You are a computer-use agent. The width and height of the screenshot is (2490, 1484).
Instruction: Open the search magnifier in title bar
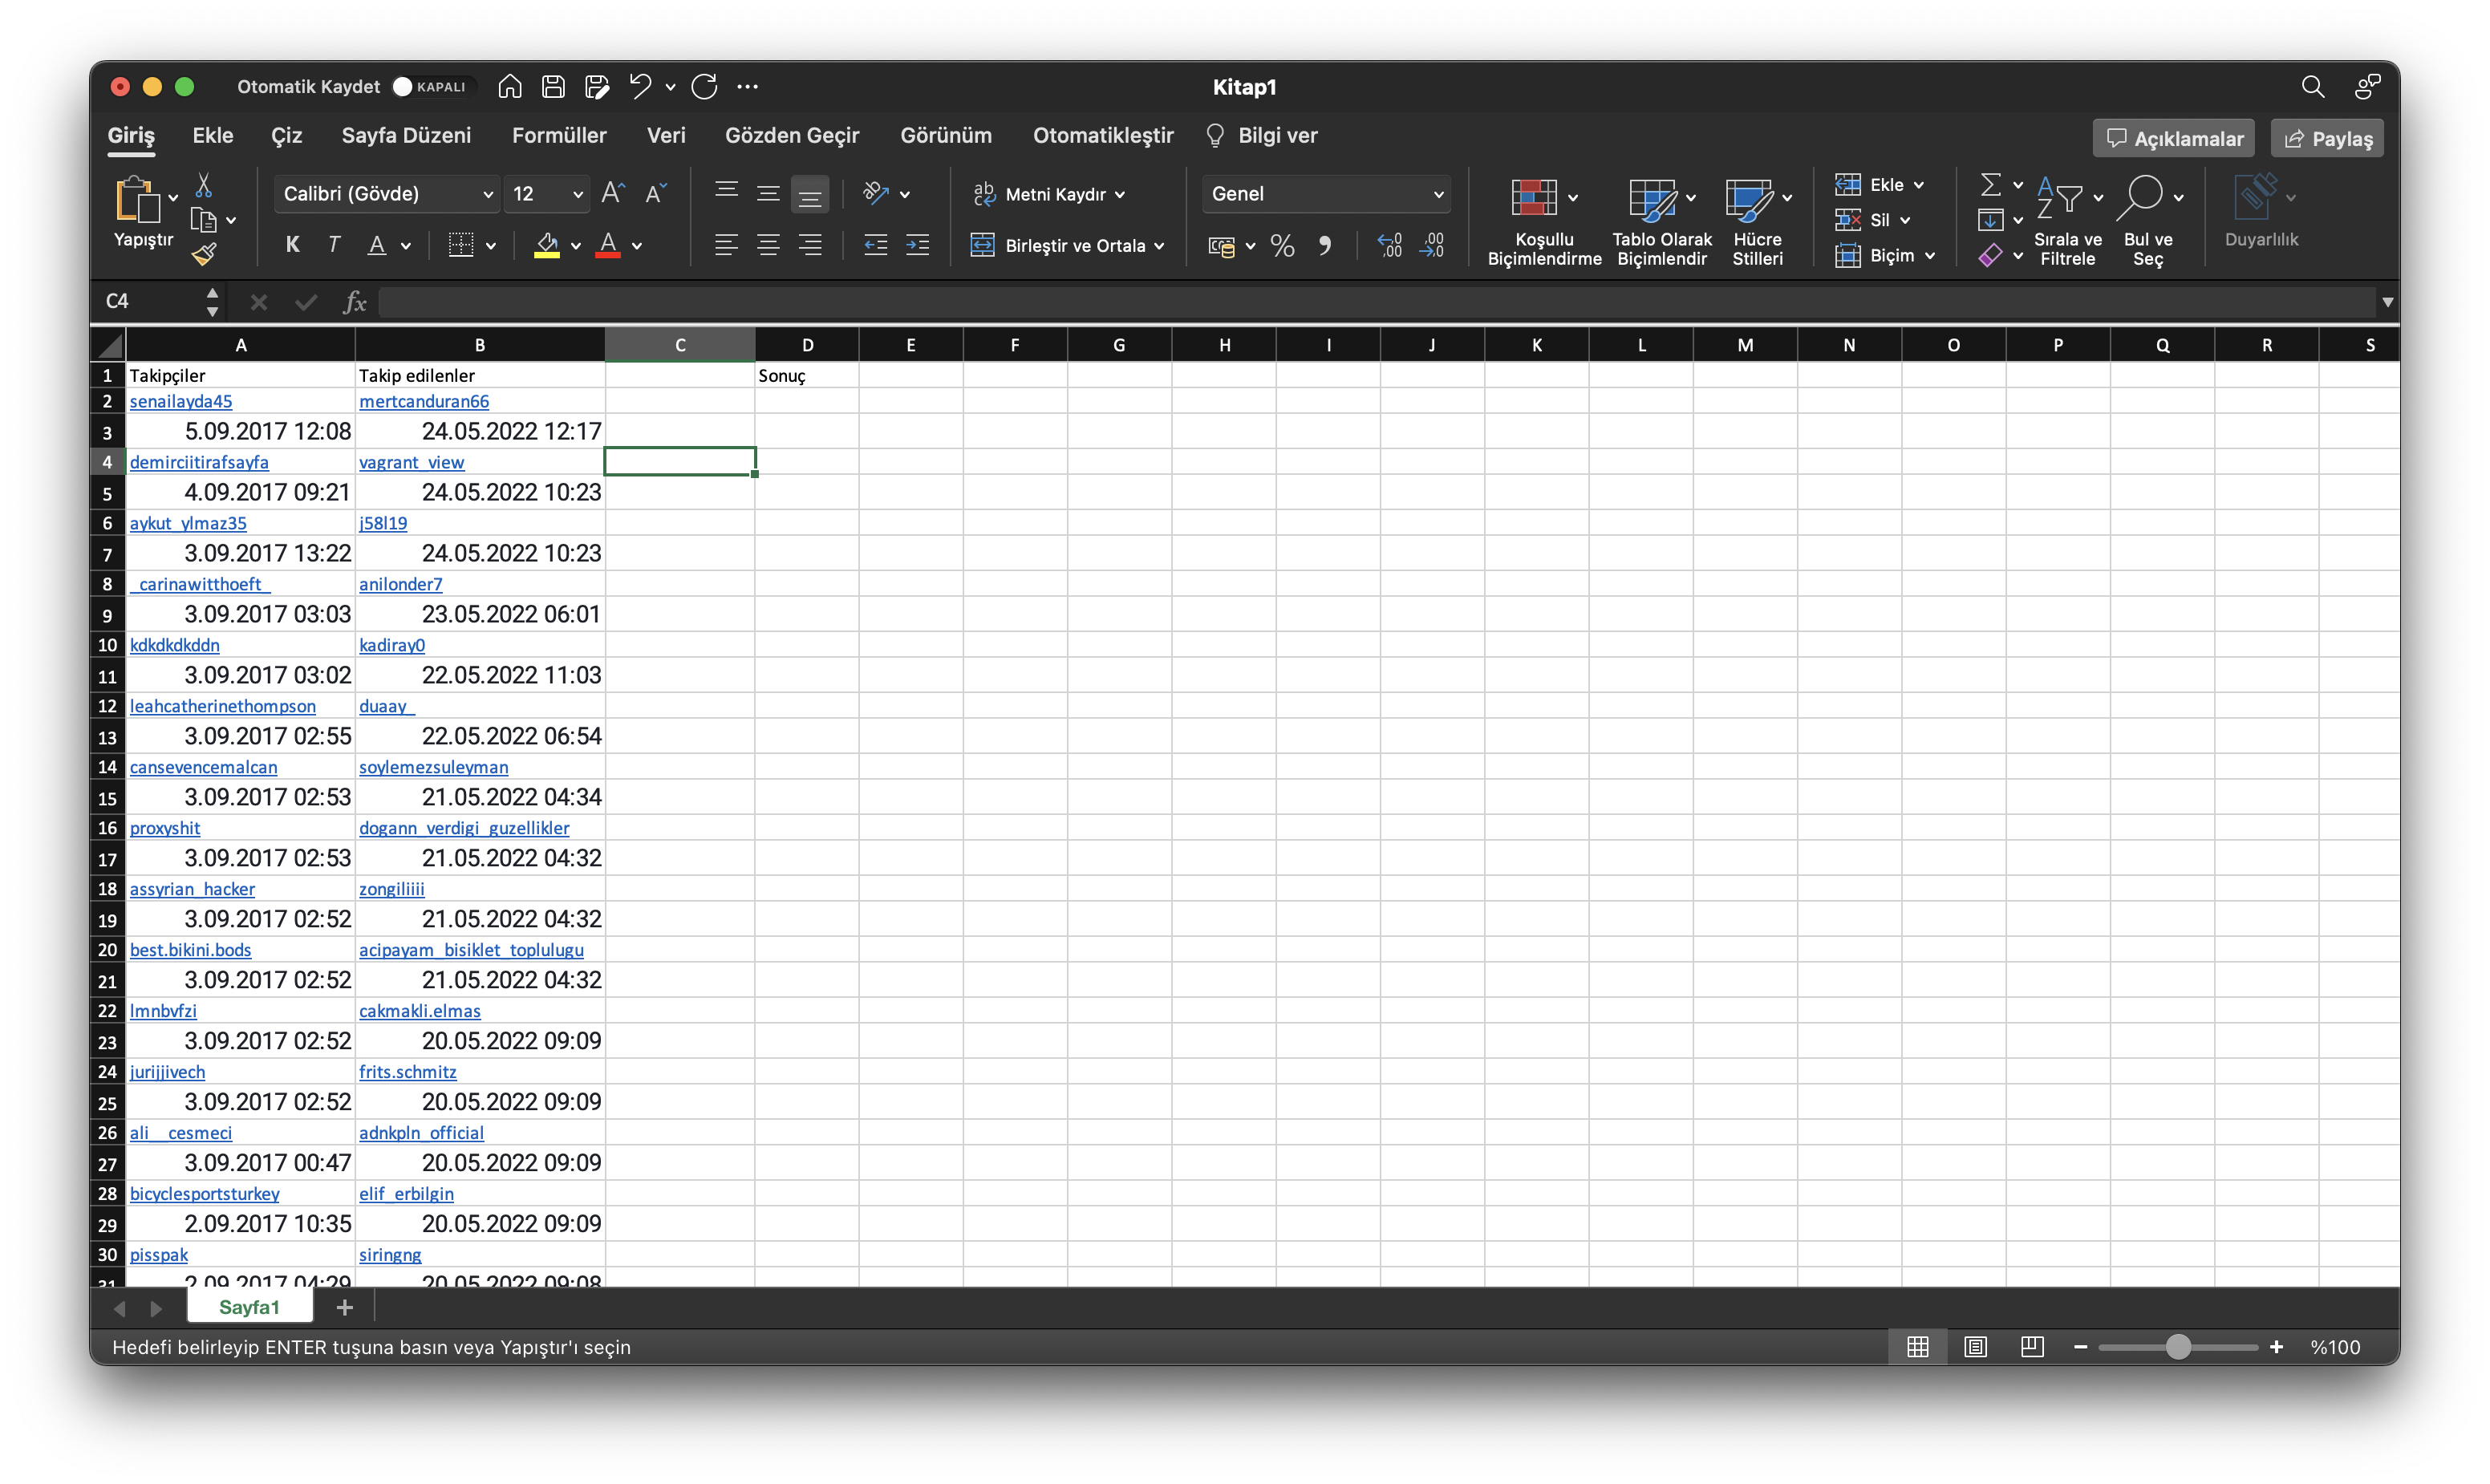click(2313, 87)
